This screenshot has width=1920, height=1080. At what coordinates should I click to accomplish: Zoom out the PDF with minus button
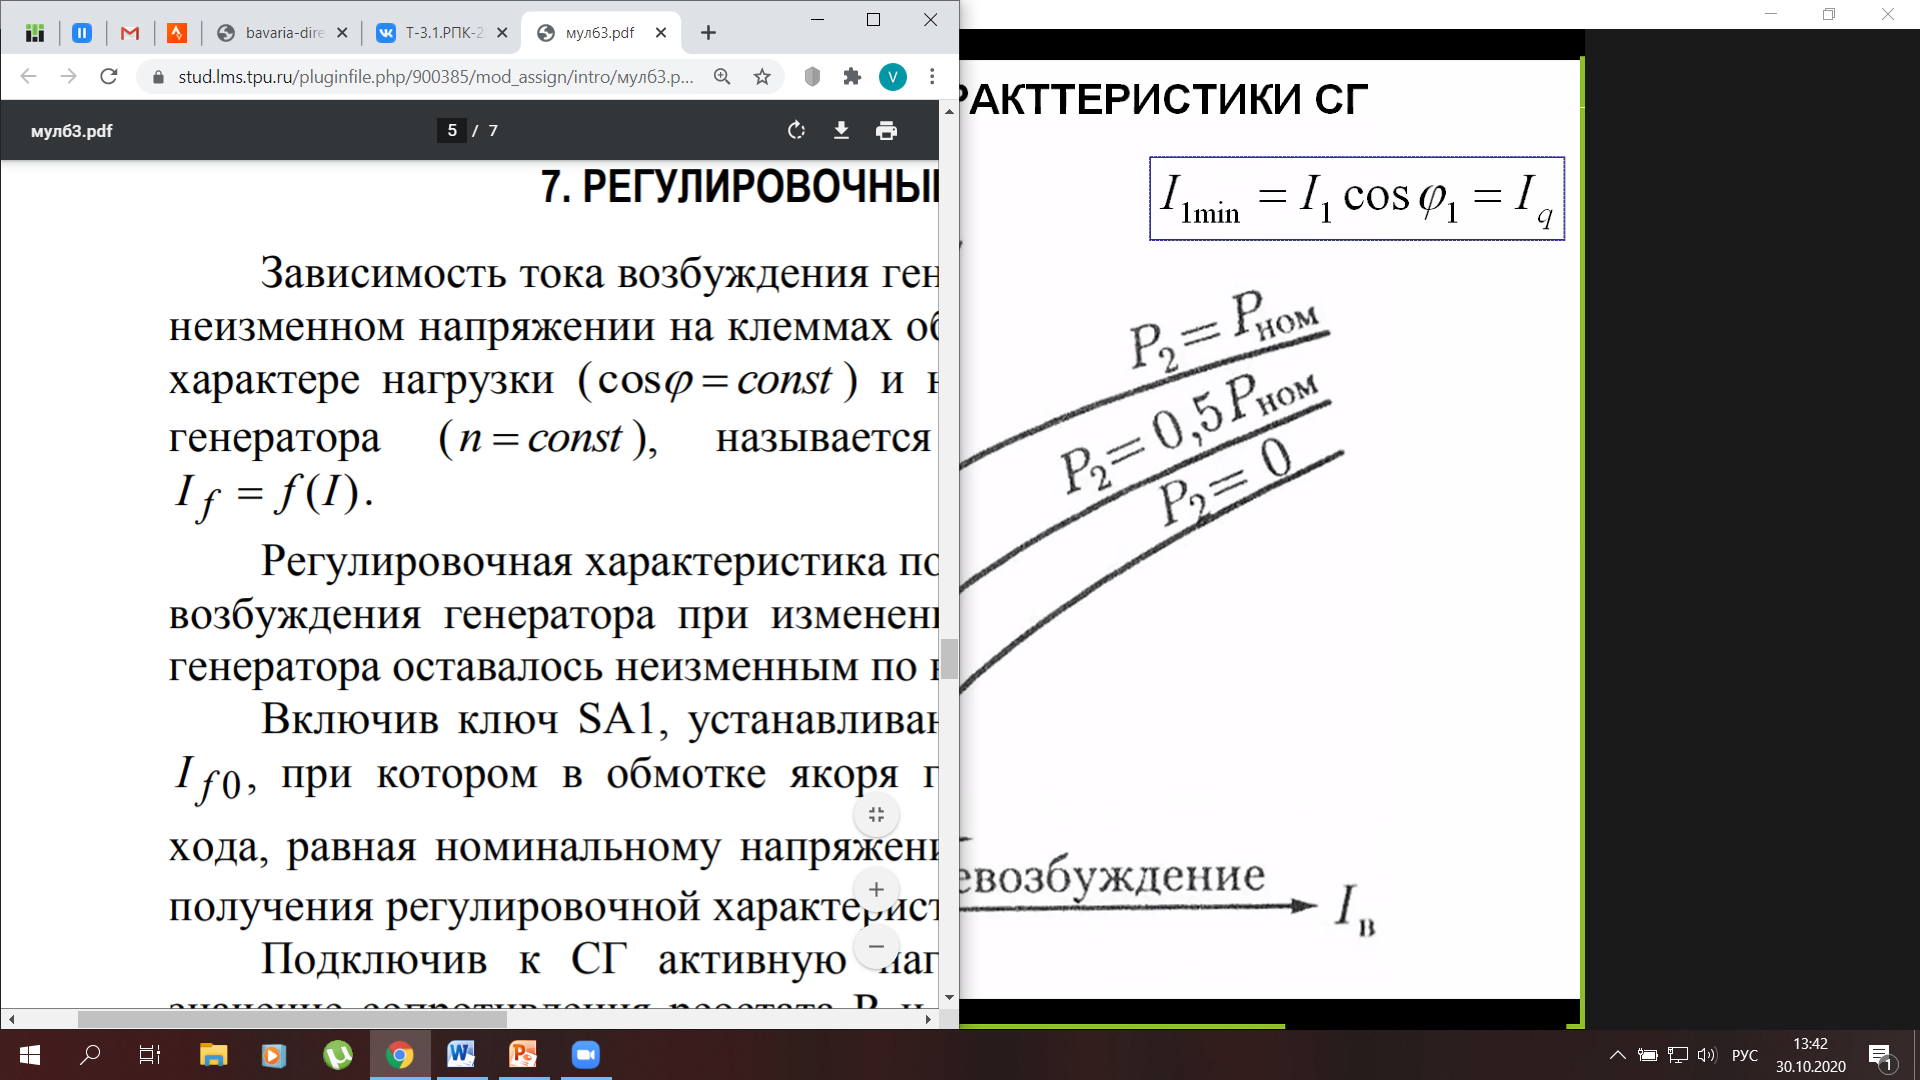(x=876, y=946)
